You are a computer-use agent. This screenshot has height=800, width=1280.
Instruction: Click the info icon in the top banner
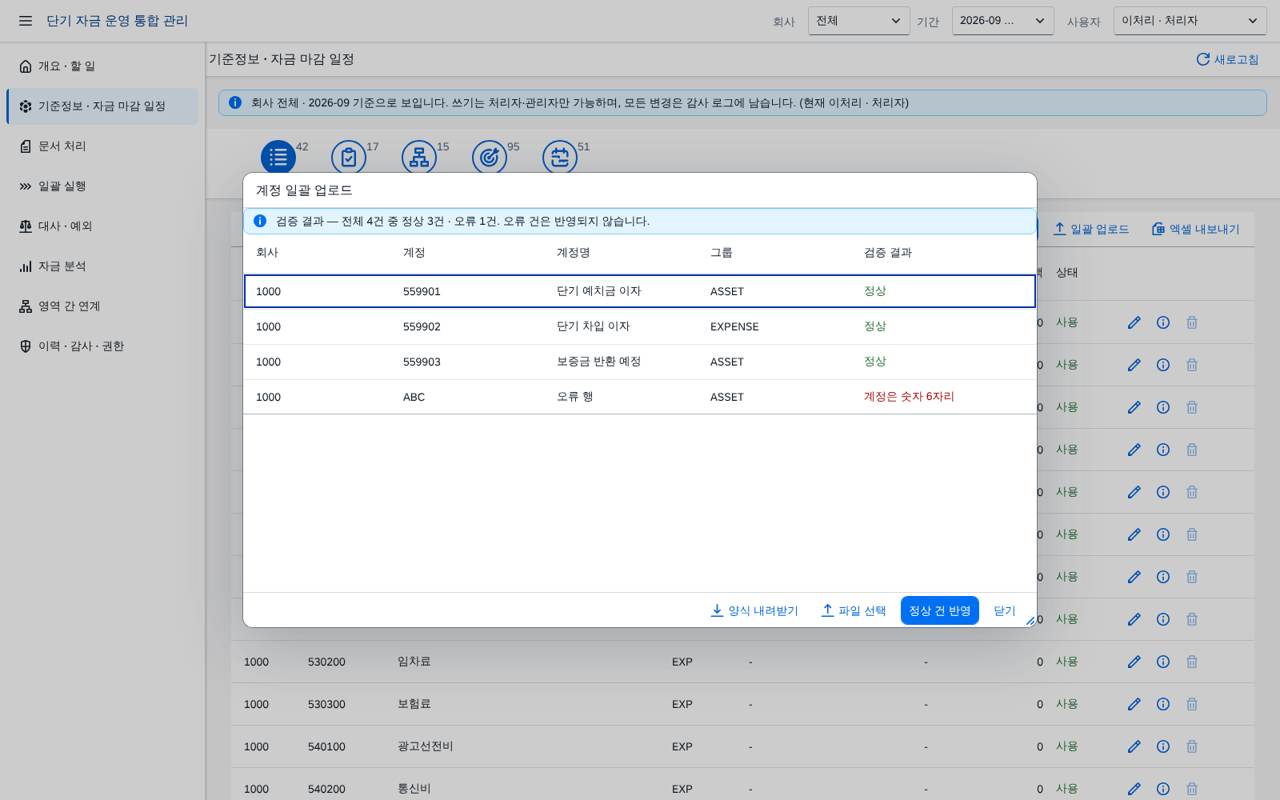tap(235, 103)
